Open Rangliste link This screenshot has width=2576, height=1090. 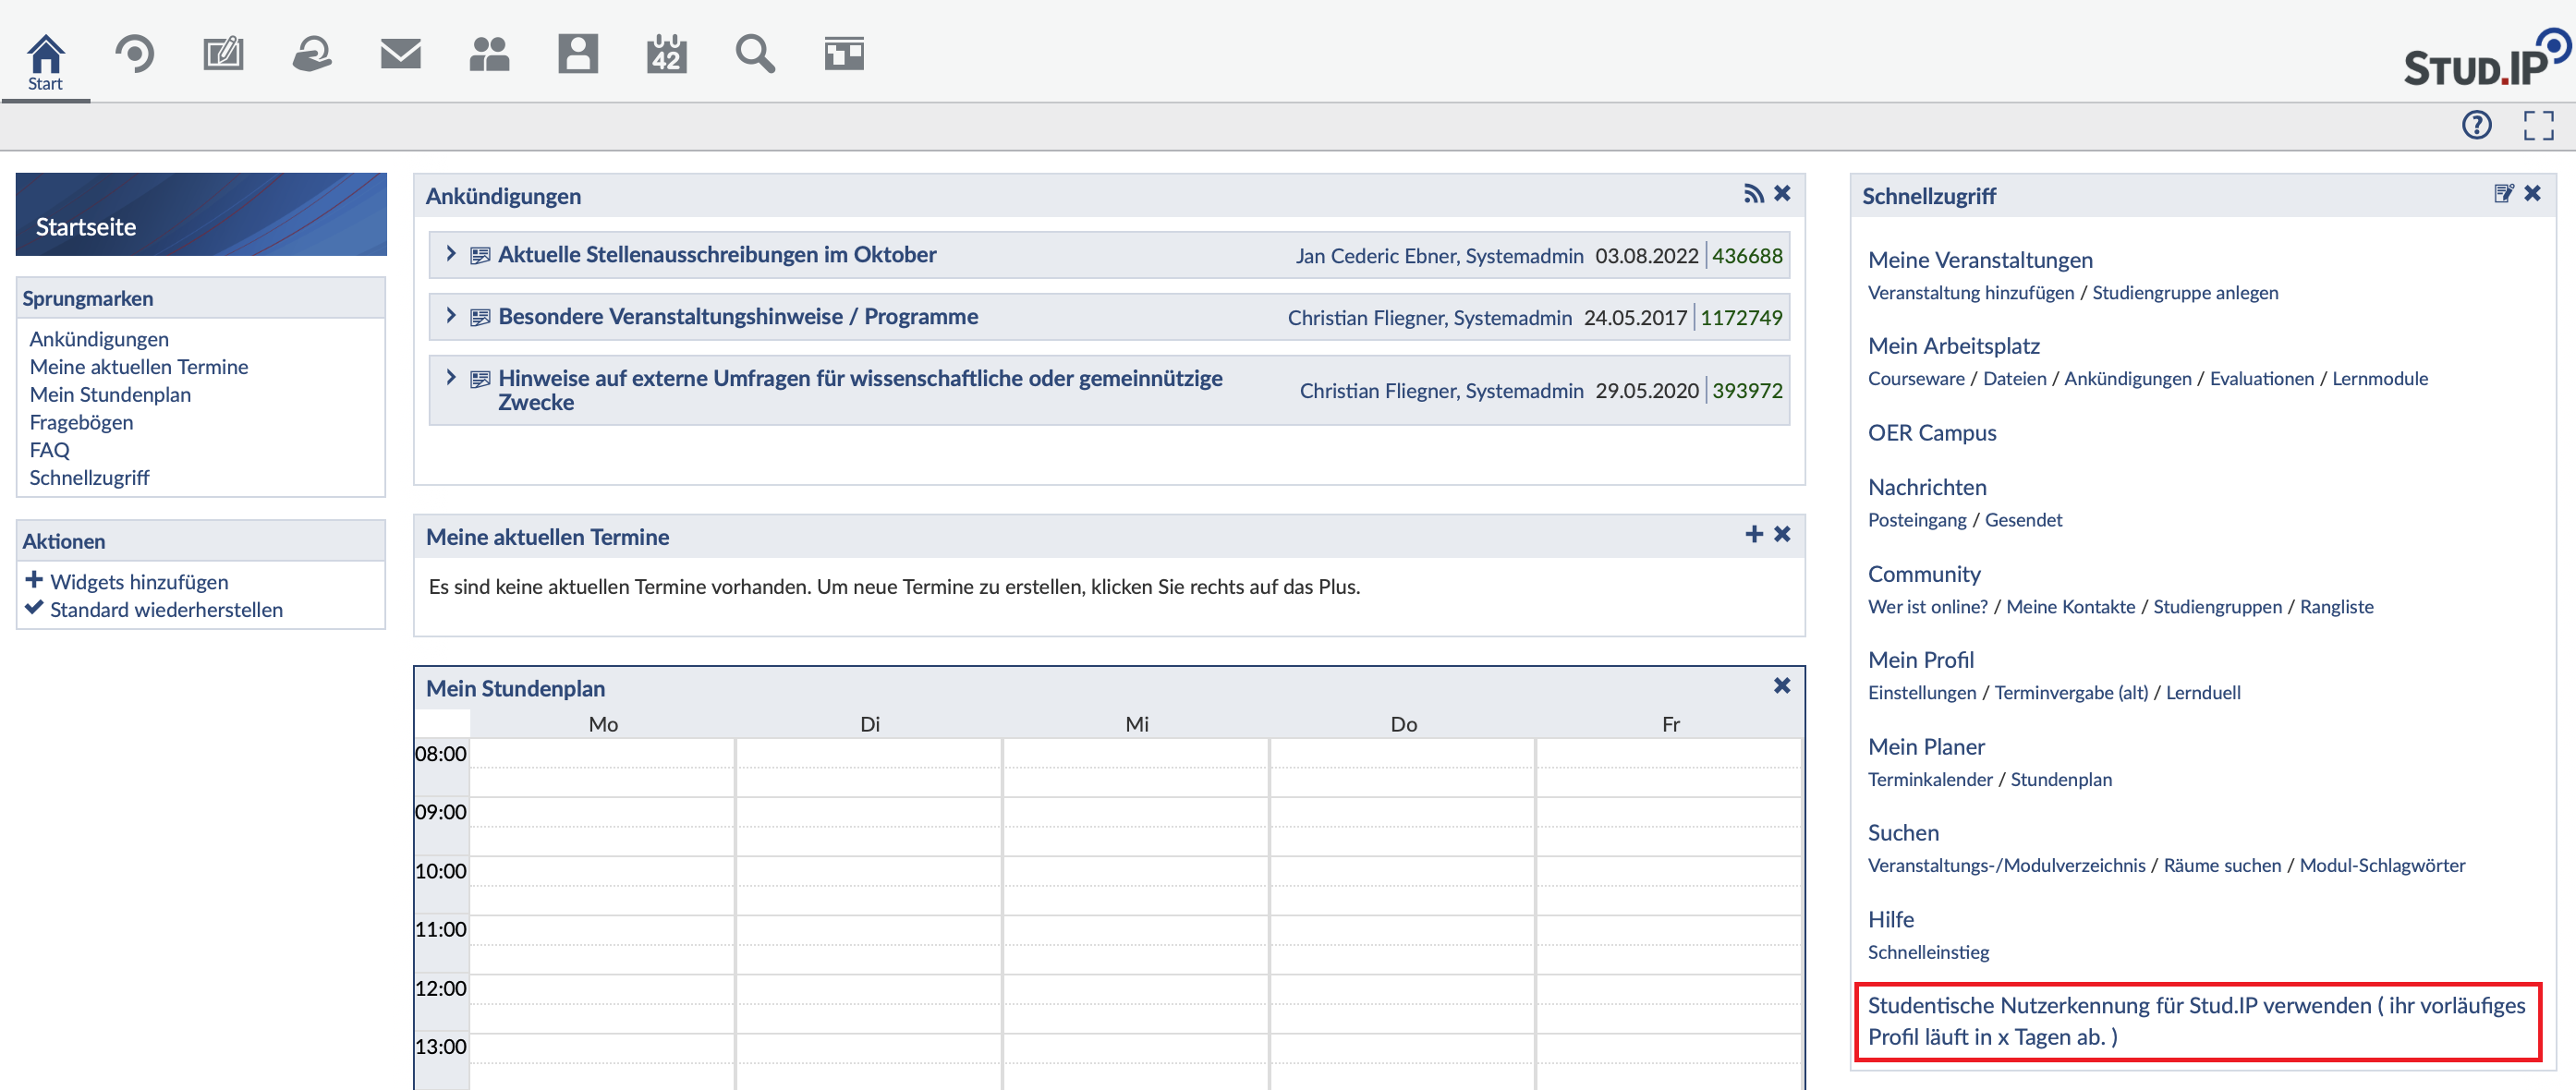tap(2336, 607)
